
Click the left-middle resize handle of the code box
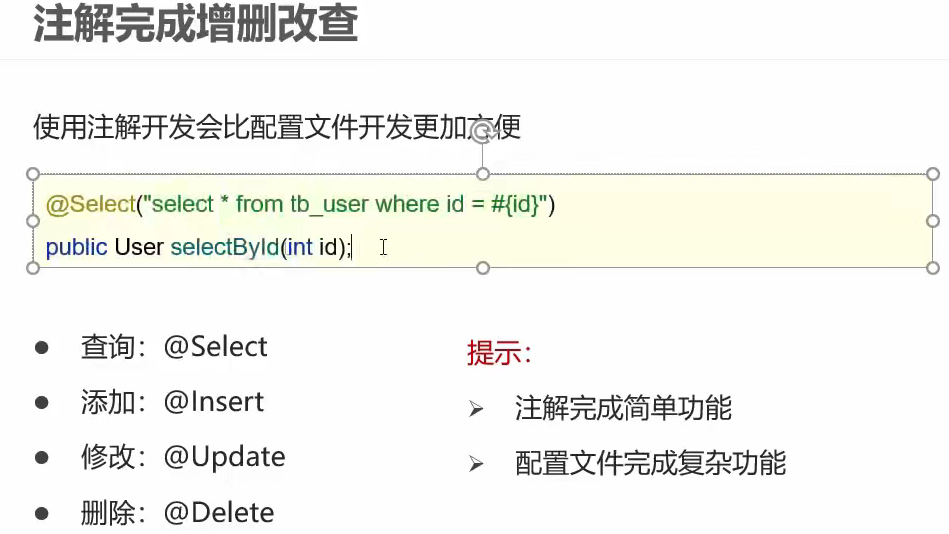33,221
